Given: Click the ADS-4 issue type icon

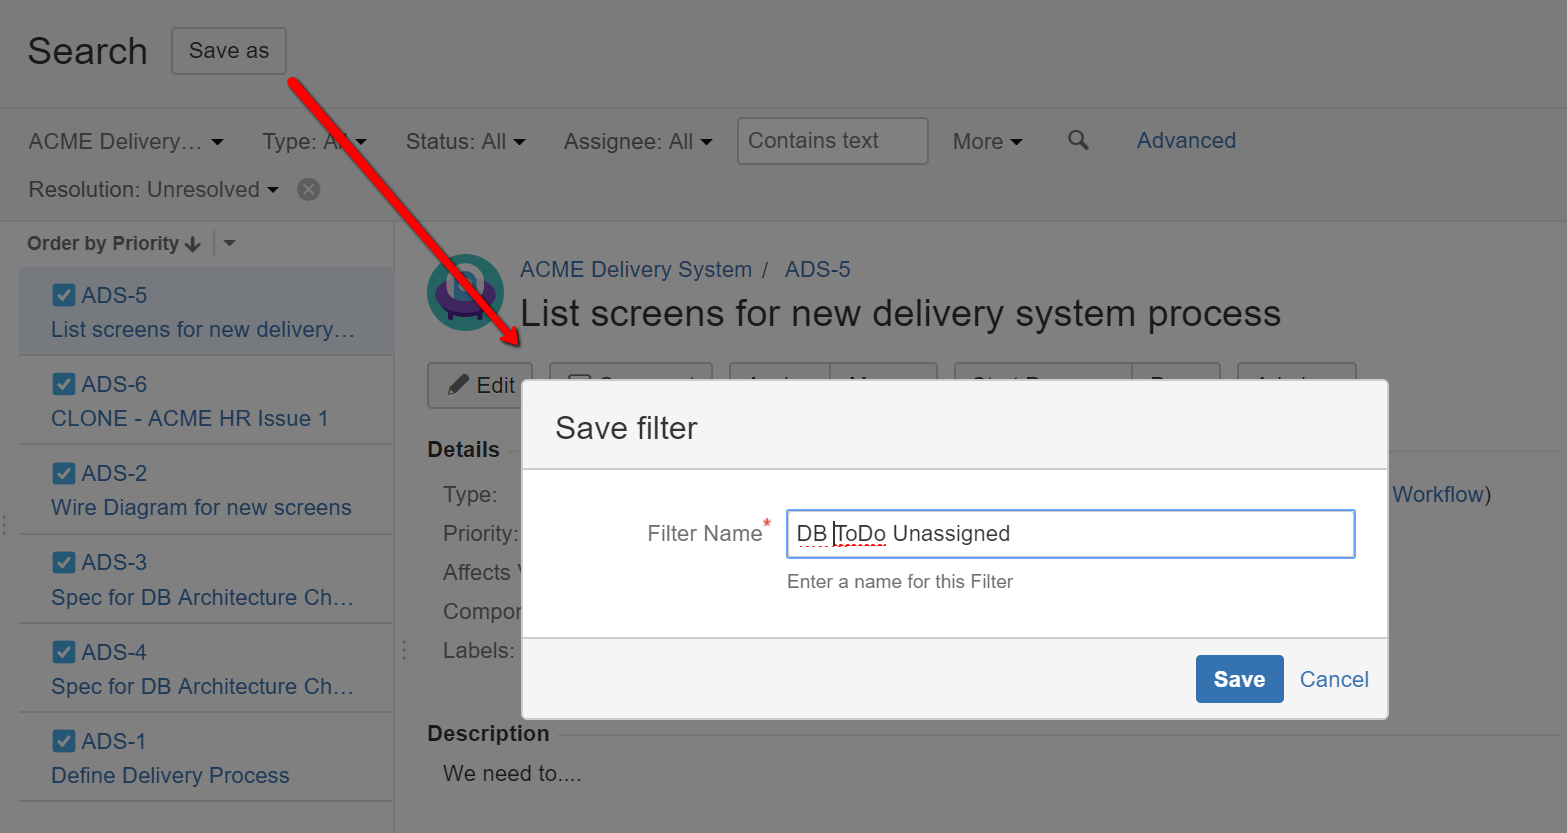Looking at the screenshot, I should coord(64,652).
